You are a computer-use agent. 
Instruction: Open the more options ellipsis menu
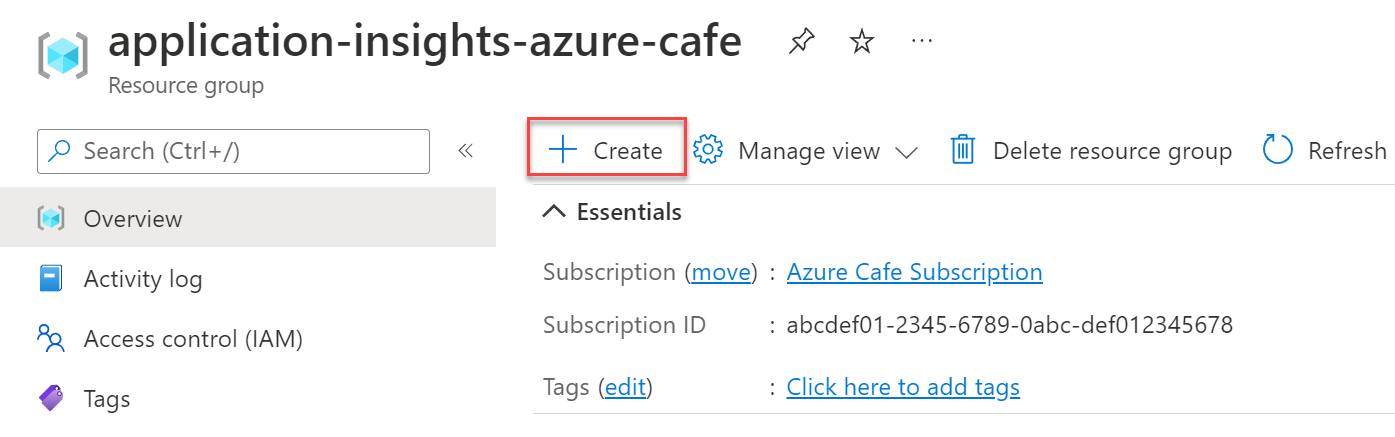click(922, 42)
